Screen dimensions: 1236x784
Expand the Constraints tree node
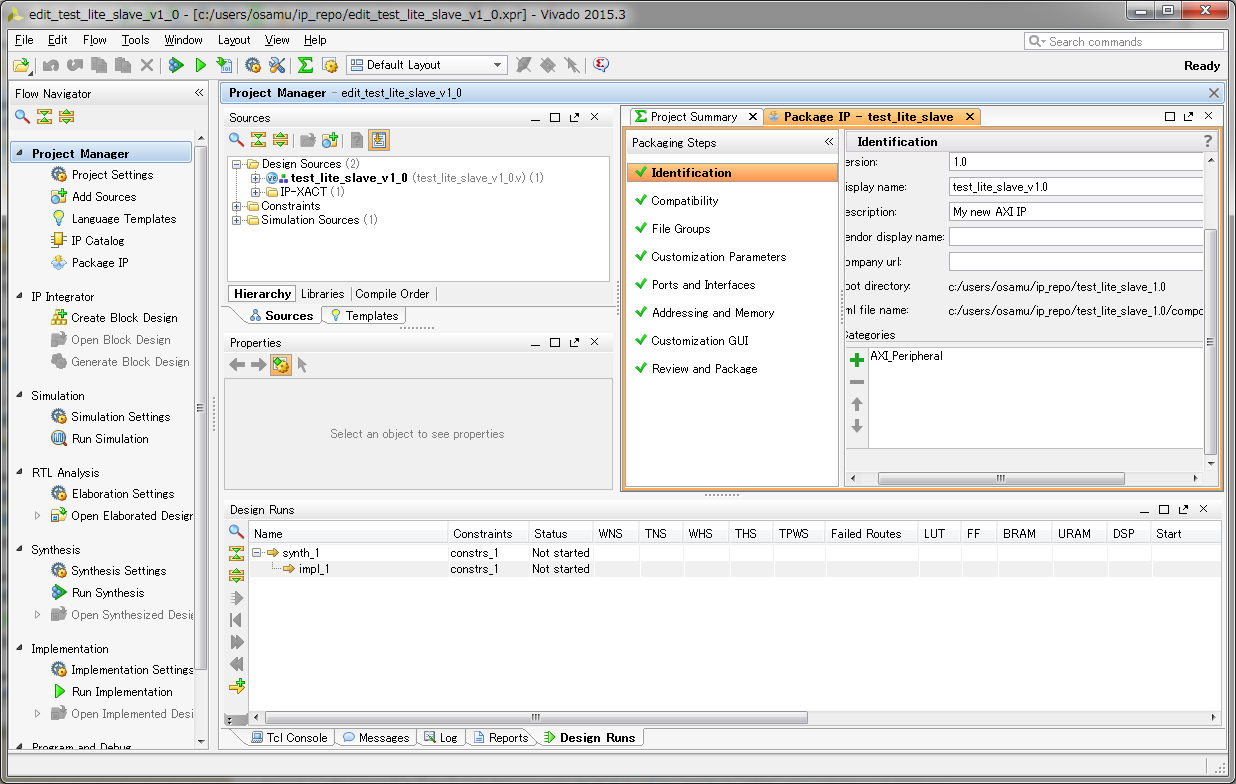pos(237,206)
